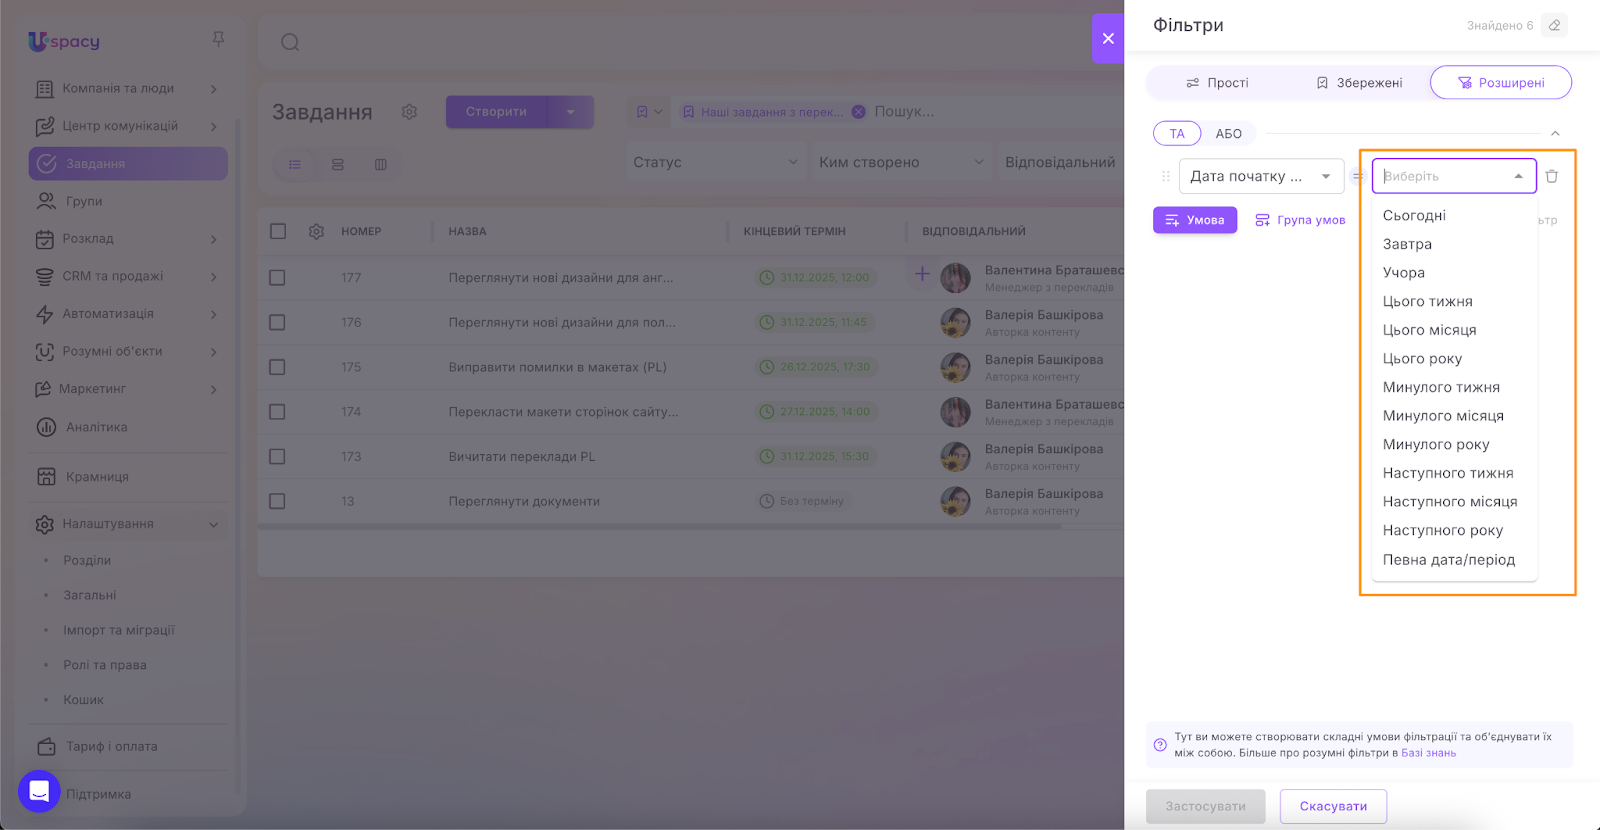Click the gear icon beside Завдання title
Image resolution: width=1600 pixels, height=830 pixels.
(409, 112)
